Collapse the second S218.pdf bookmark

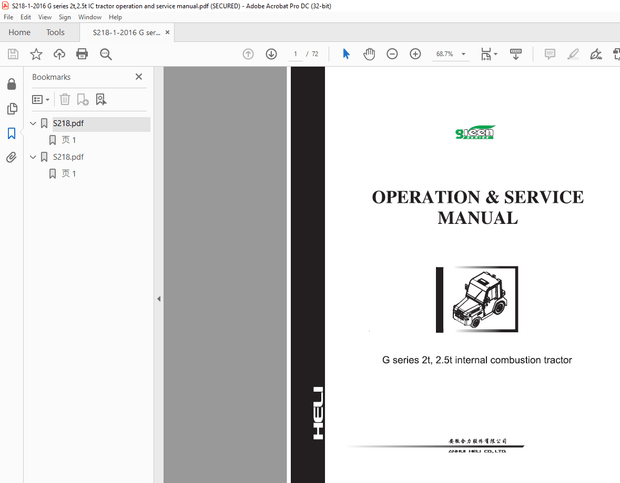[x=33, y=157]
